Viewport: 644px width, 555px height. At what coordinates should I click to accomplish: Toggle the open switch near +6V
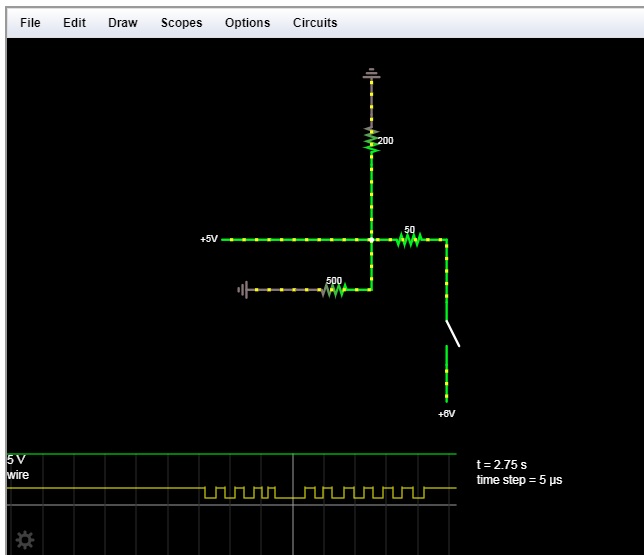point(452,333)
